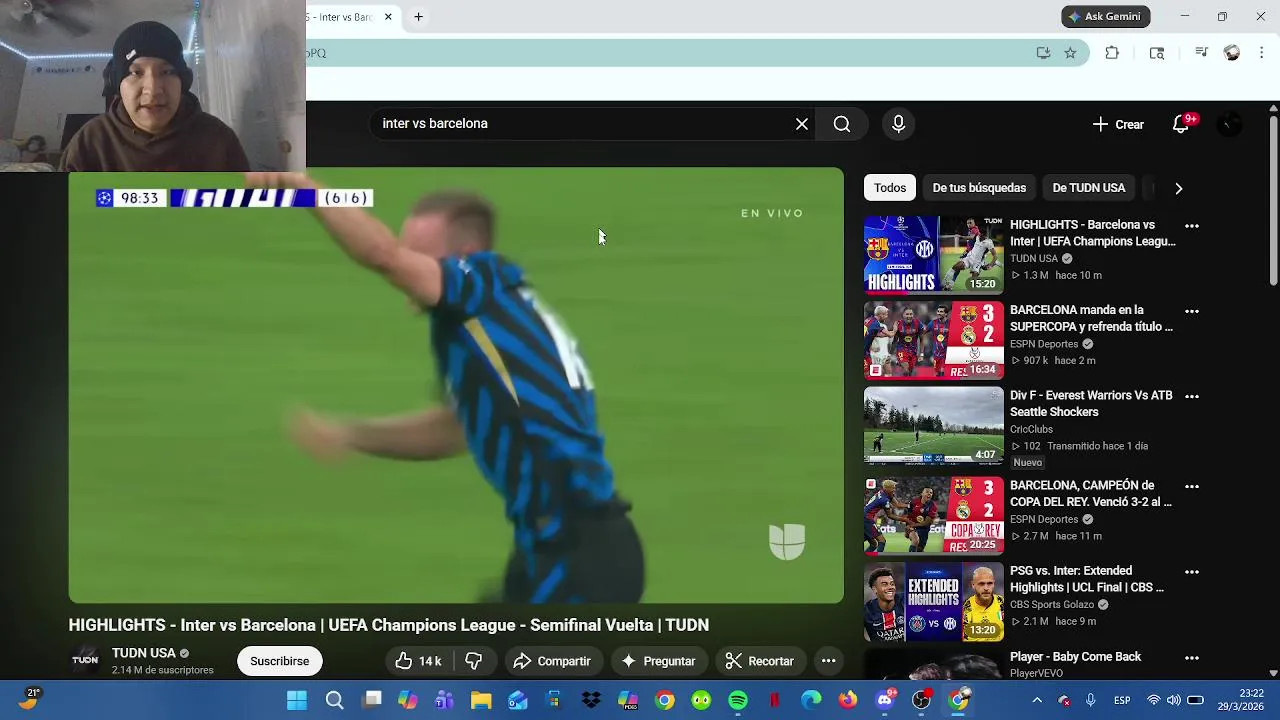Open BARCELONA manda en la SUPERCOPA thumbnail
This screenshot has width=1280, height=720.
coord(933,340)
